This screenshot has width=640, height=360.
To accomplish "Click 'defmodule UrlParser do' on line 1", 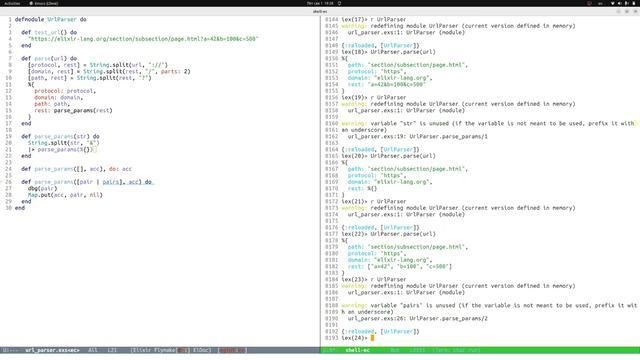I will click(x=51, y=19).
